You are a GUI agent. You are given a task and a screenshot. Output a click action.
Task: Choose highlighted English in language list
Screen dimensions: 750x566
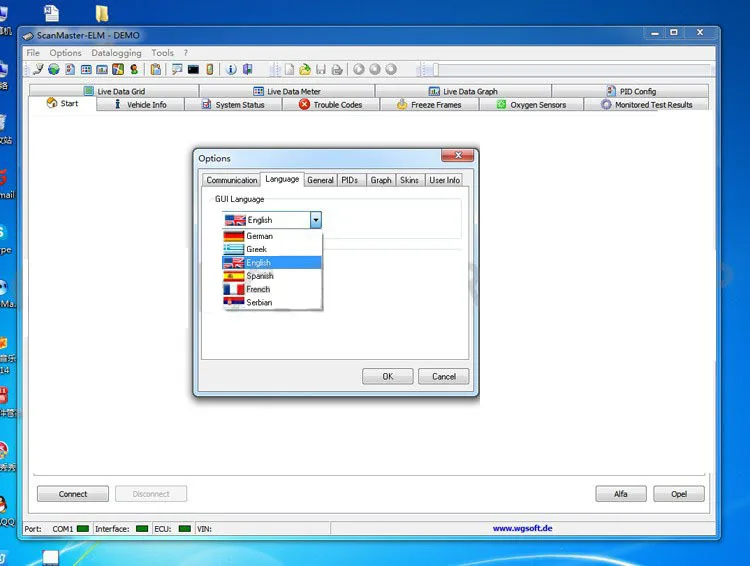272,263
